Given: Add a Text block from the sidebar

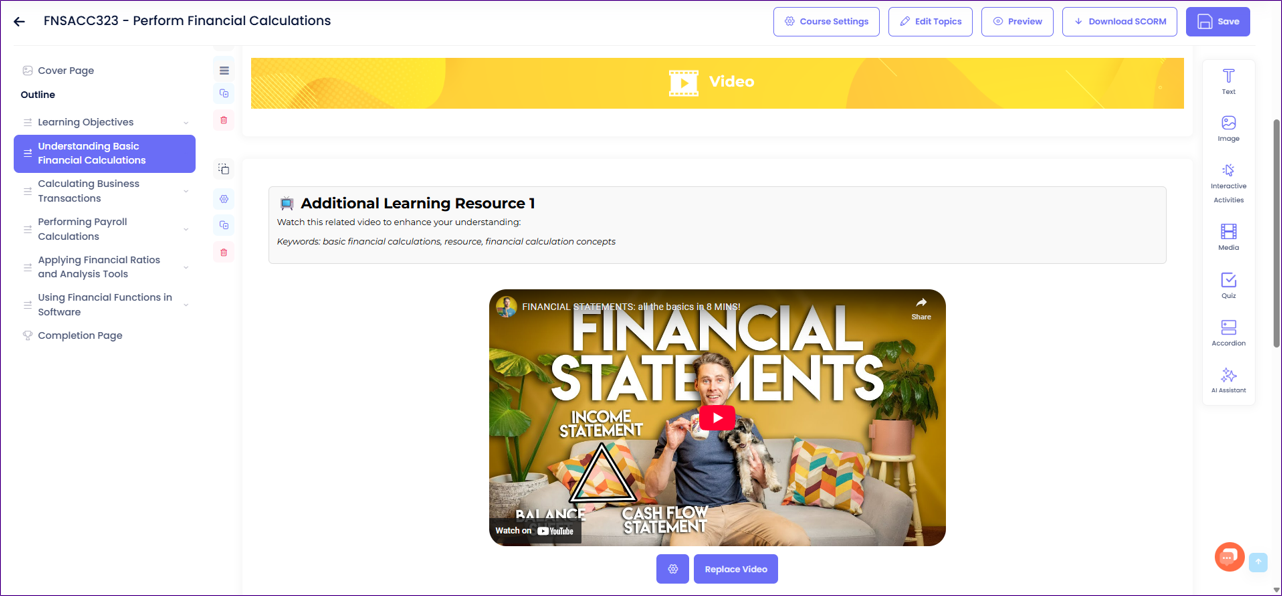Looking at the screenshot, I should click(1228, 81).
